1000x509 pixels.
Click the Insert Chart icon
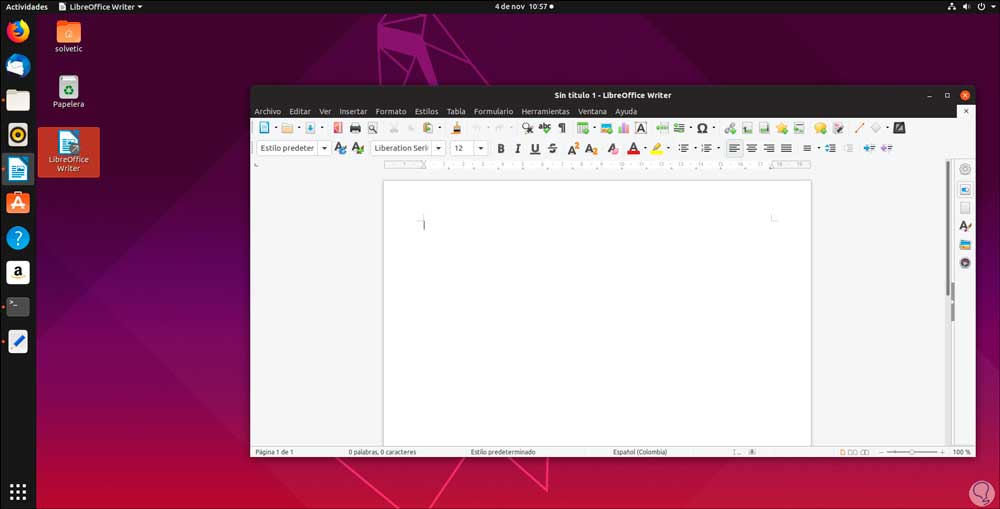click(624, 128)
